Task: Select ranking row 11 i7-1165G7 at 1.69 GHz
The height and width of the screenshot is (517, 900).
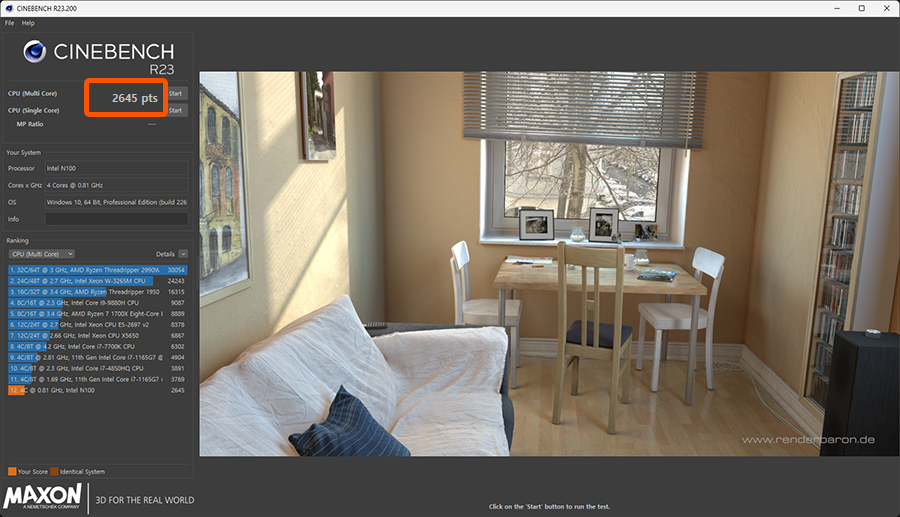Action: [98, 379]
